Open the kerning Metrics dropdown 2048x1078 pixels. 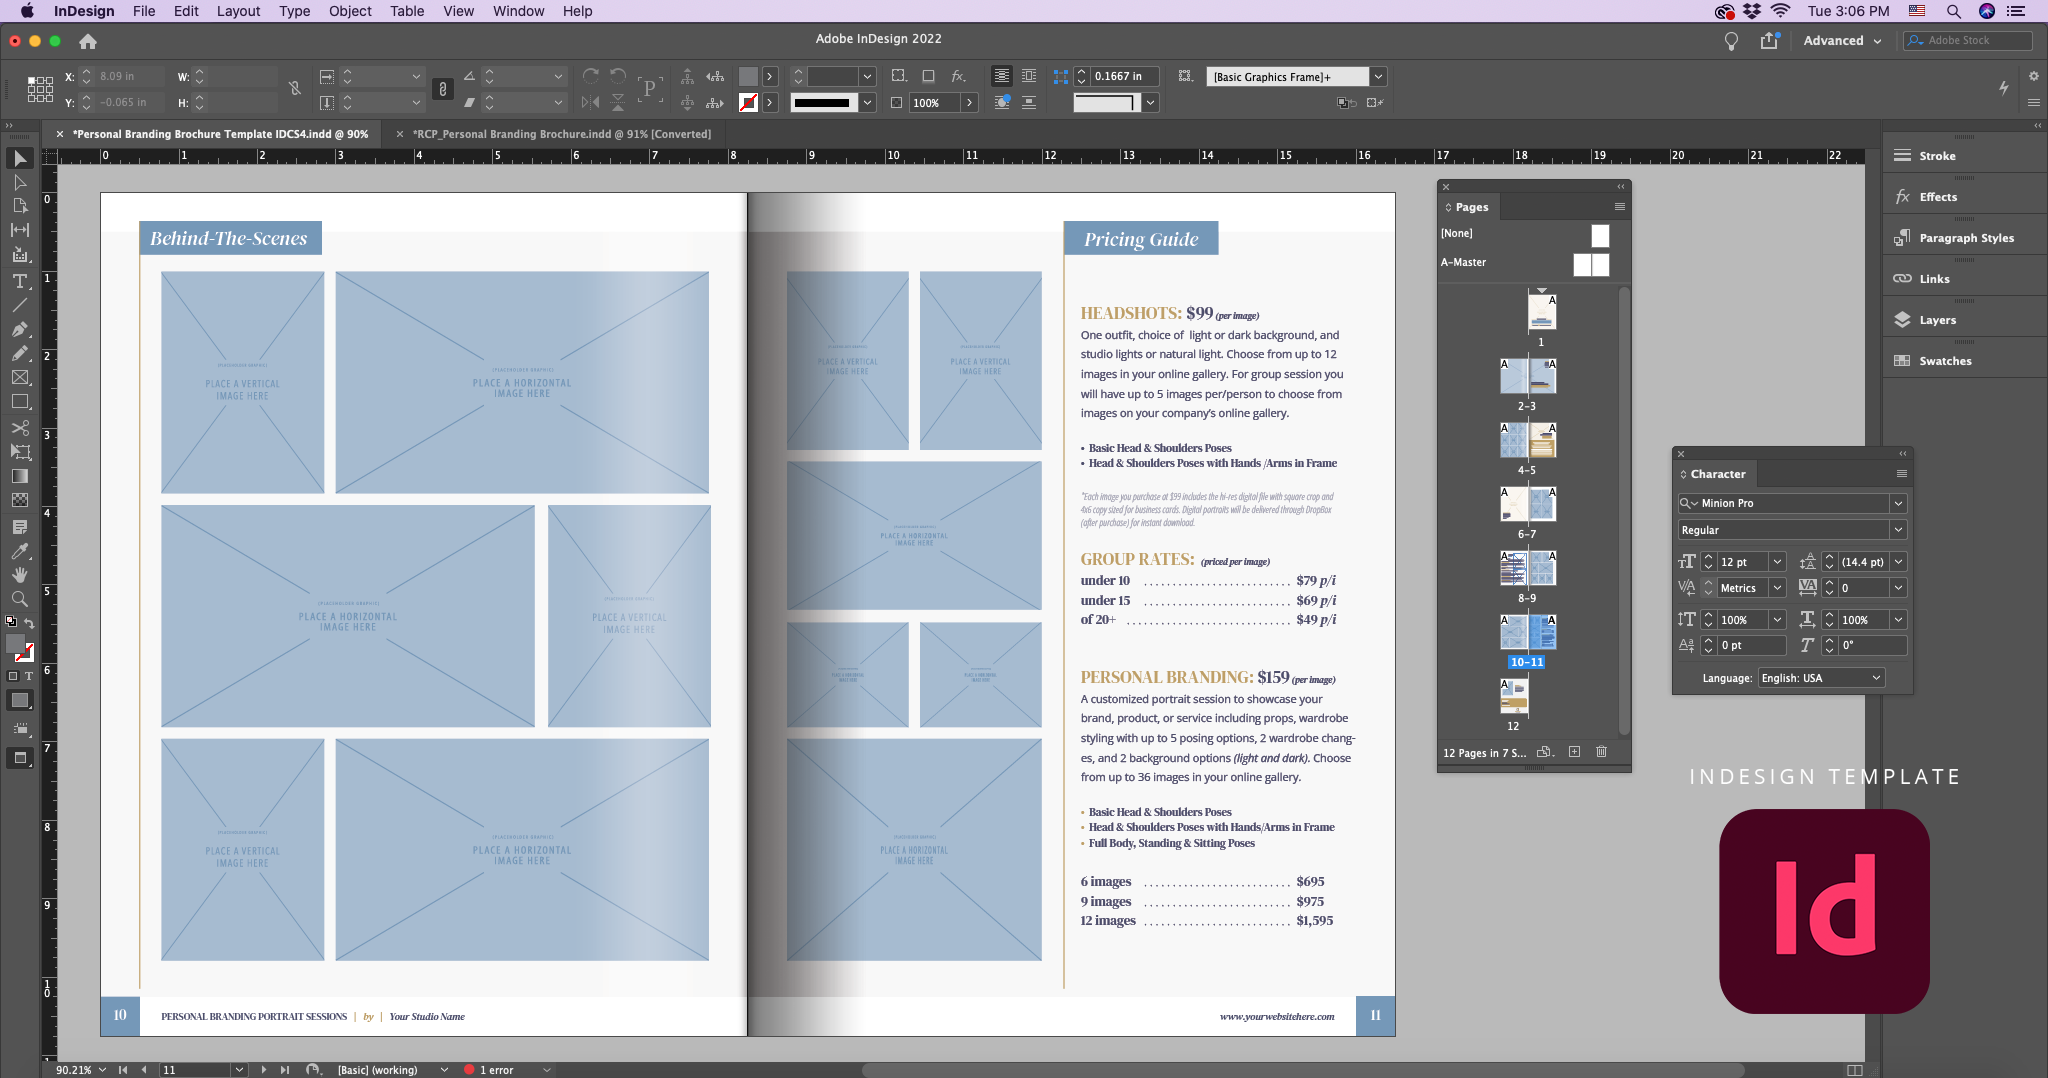pyautogui.click(x=1777, y=588)
